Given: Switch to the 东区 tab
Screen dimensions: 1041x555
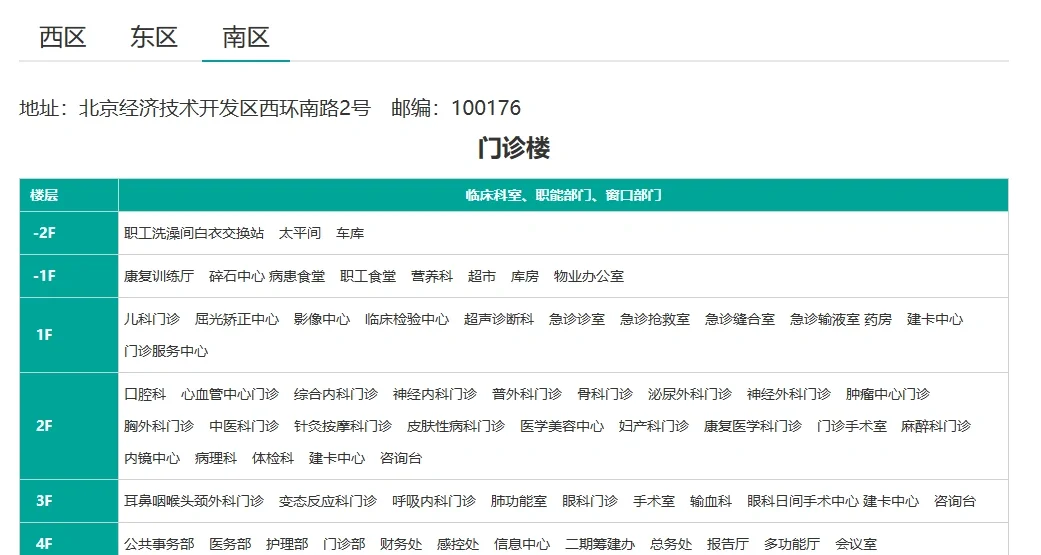Looking at the screenshot, I should 154,38.
